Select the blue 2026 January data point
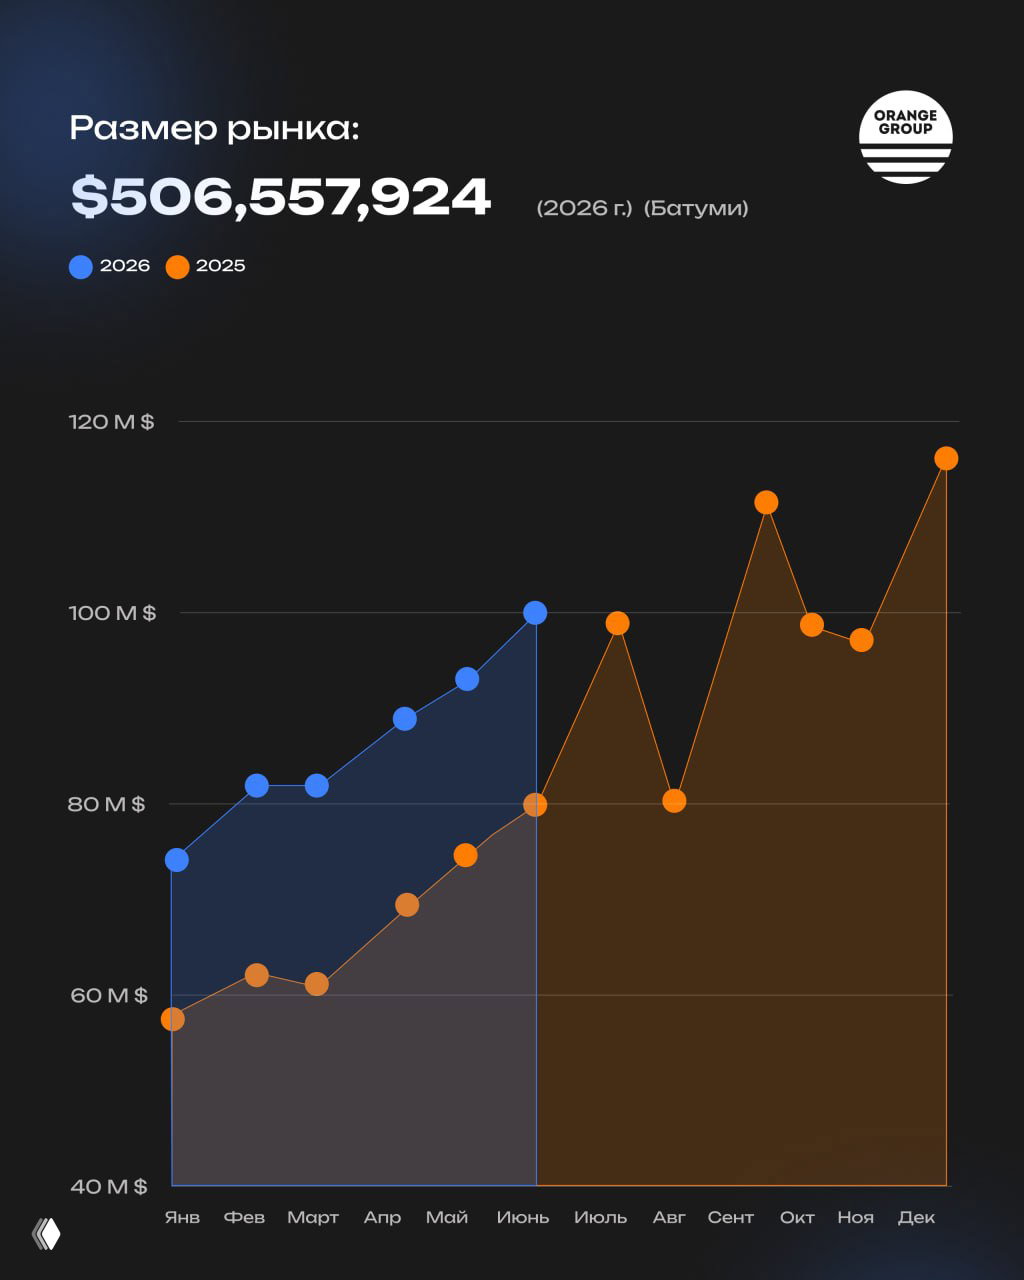 [176, 860]
